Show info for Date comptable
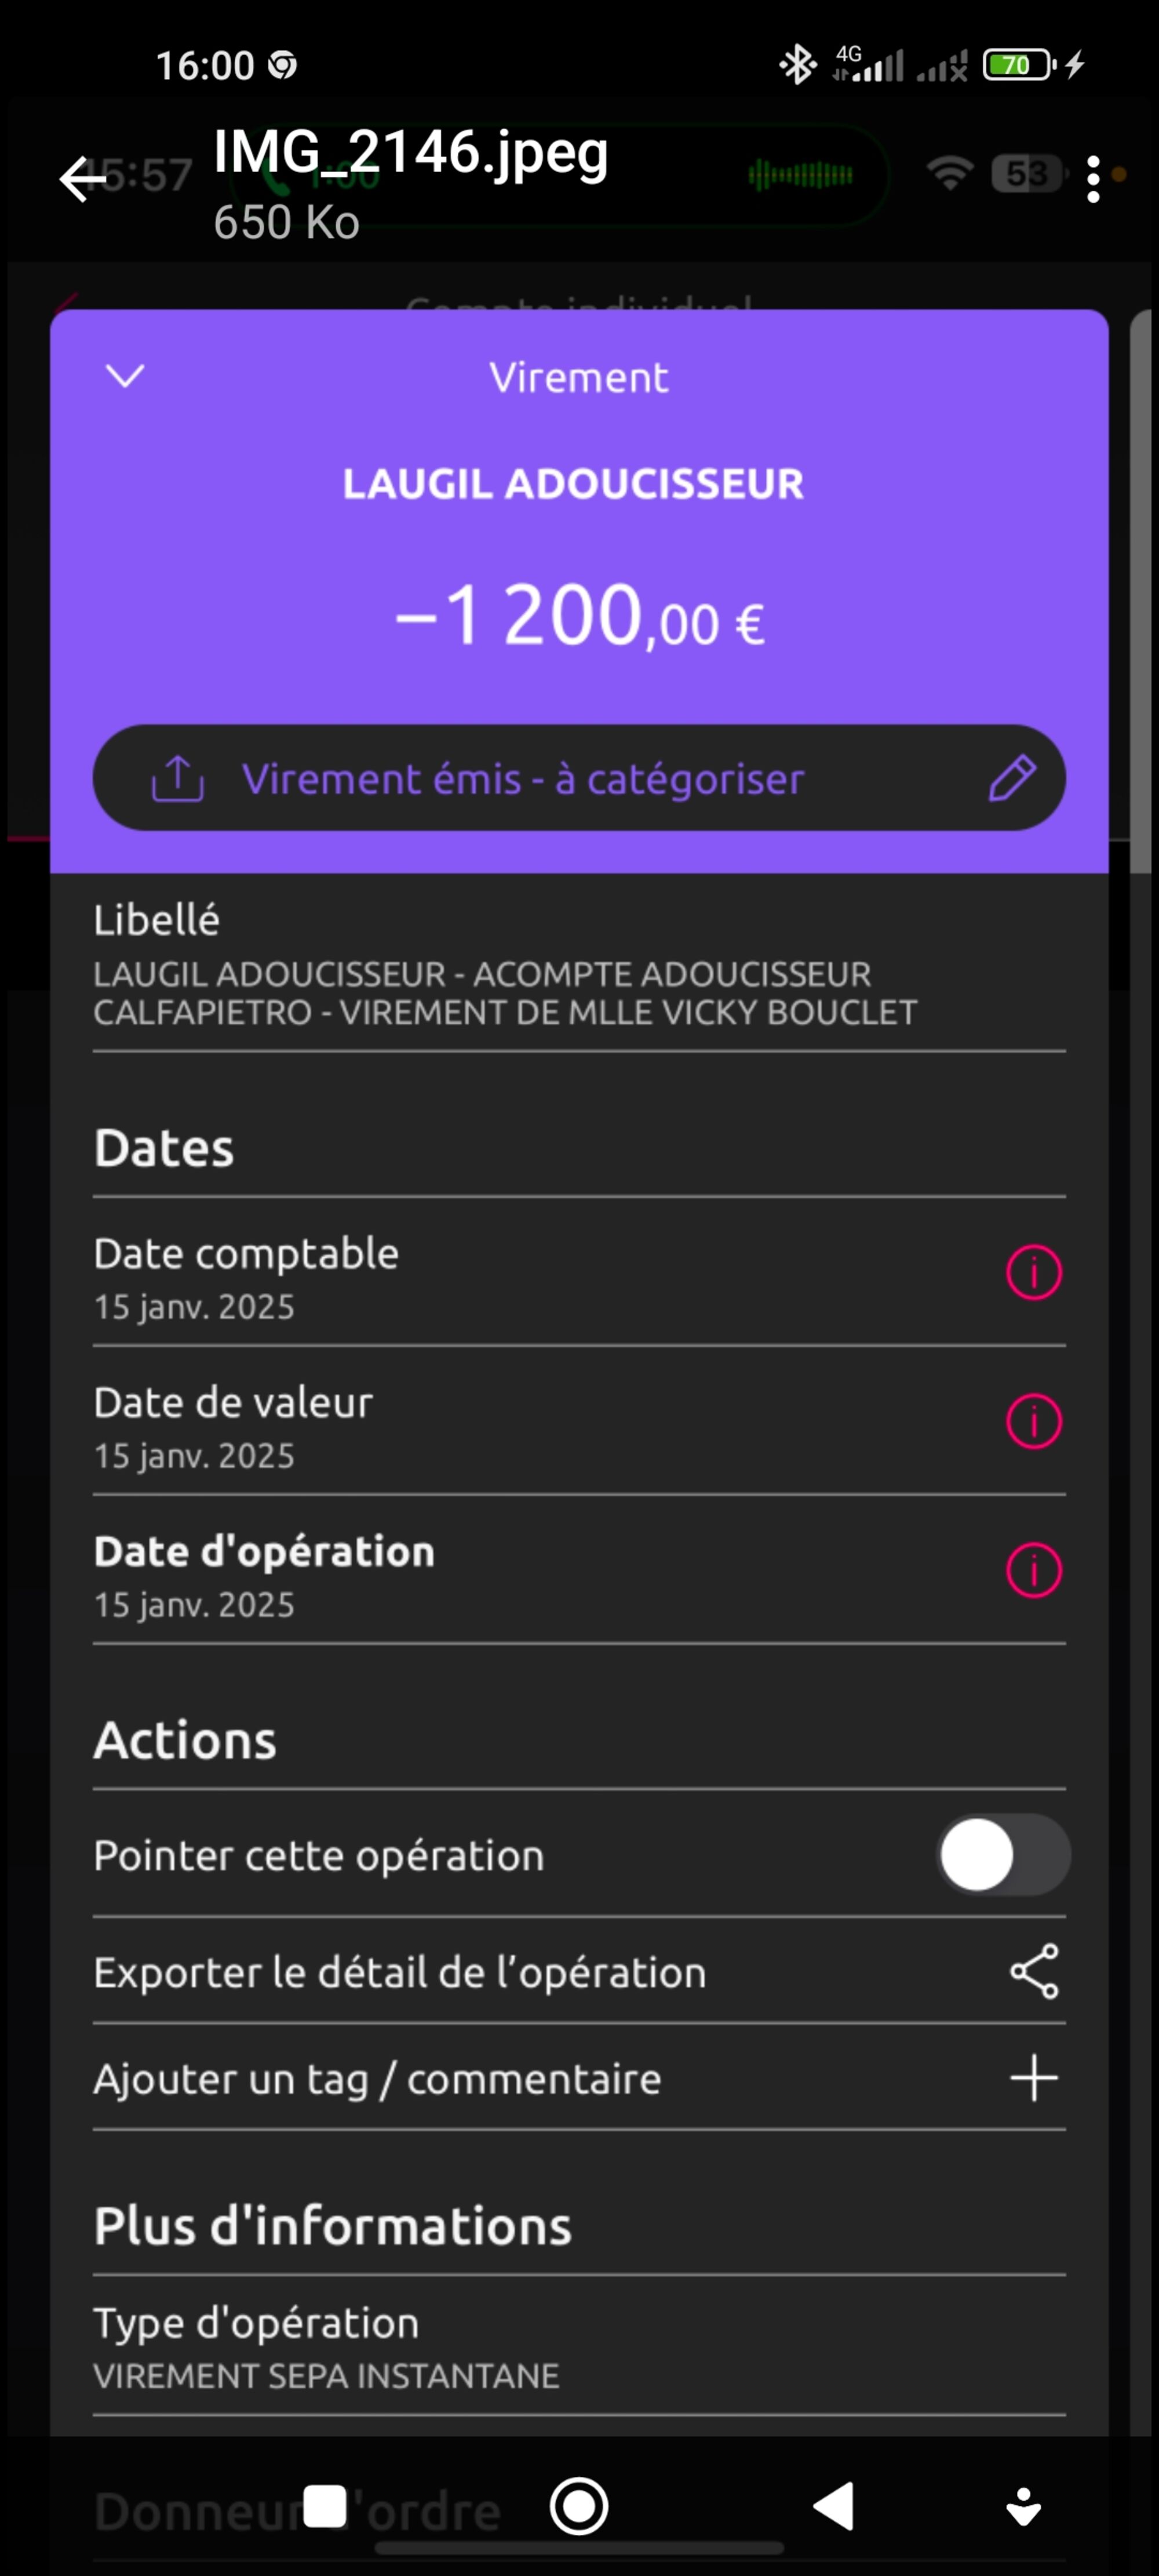Viewport: 1159px width, 2576px height. 1033,1272
